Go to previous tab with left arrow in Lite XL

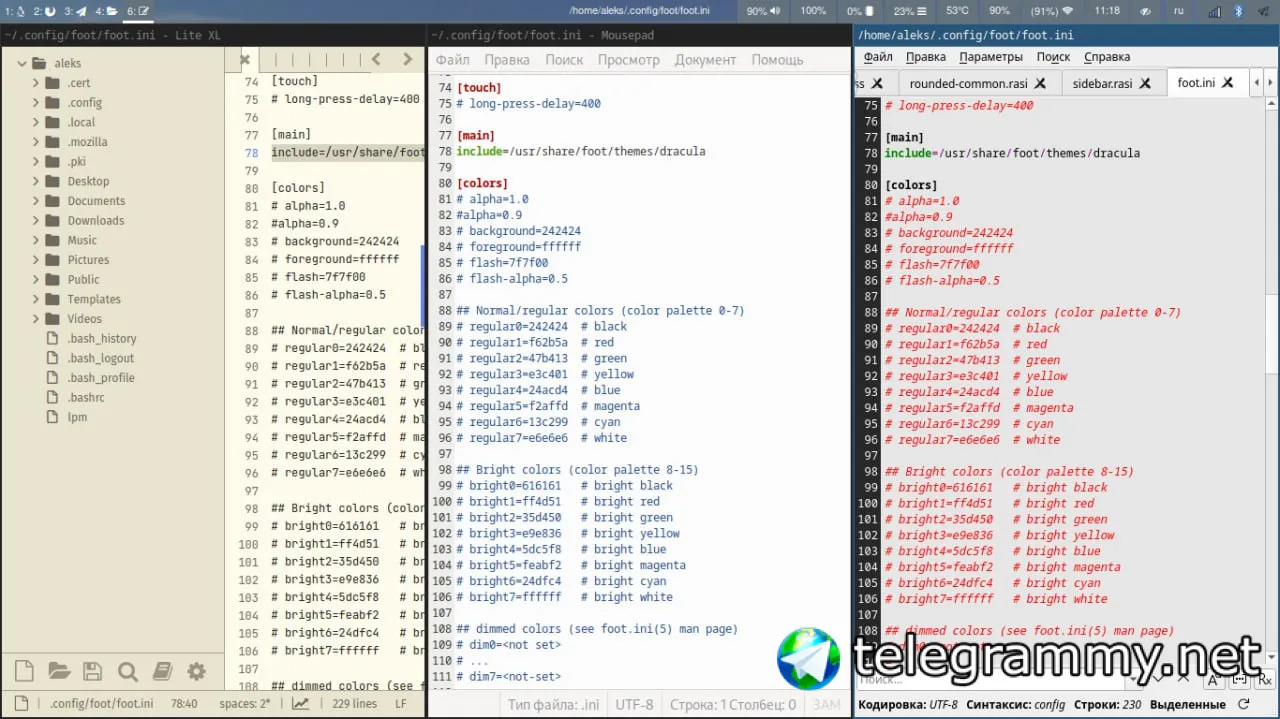[376, 59]
